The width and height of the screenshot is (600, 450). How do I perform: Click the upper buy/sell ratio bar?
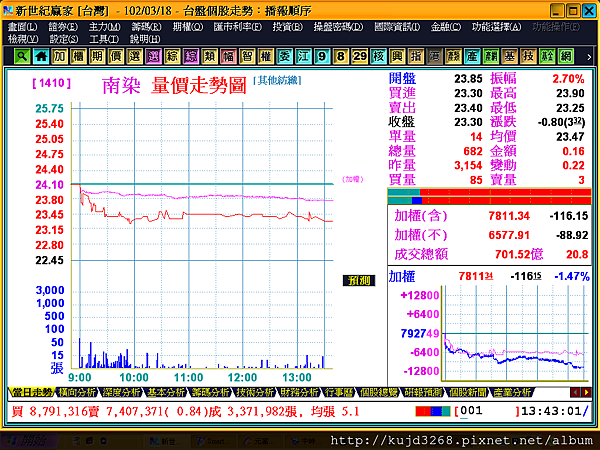click(x=489, y=192)
